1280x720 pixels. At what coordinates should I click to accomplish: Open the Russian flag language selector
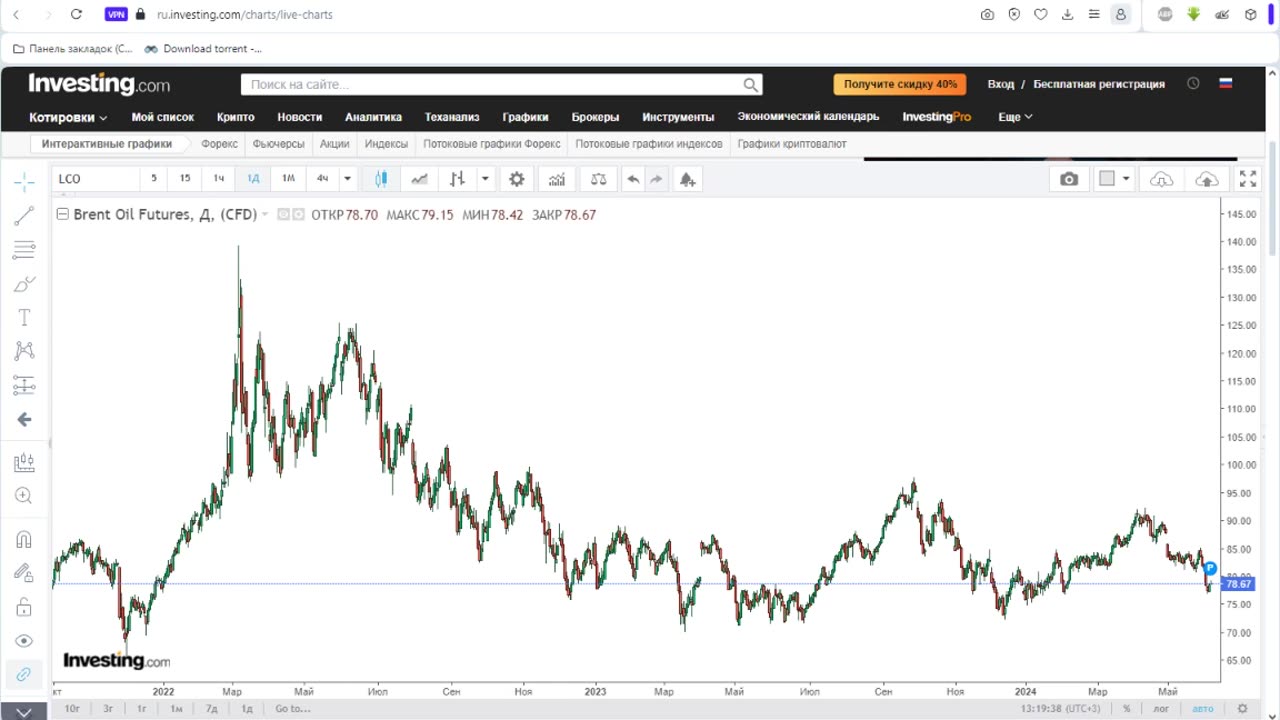coord(1225,84)
